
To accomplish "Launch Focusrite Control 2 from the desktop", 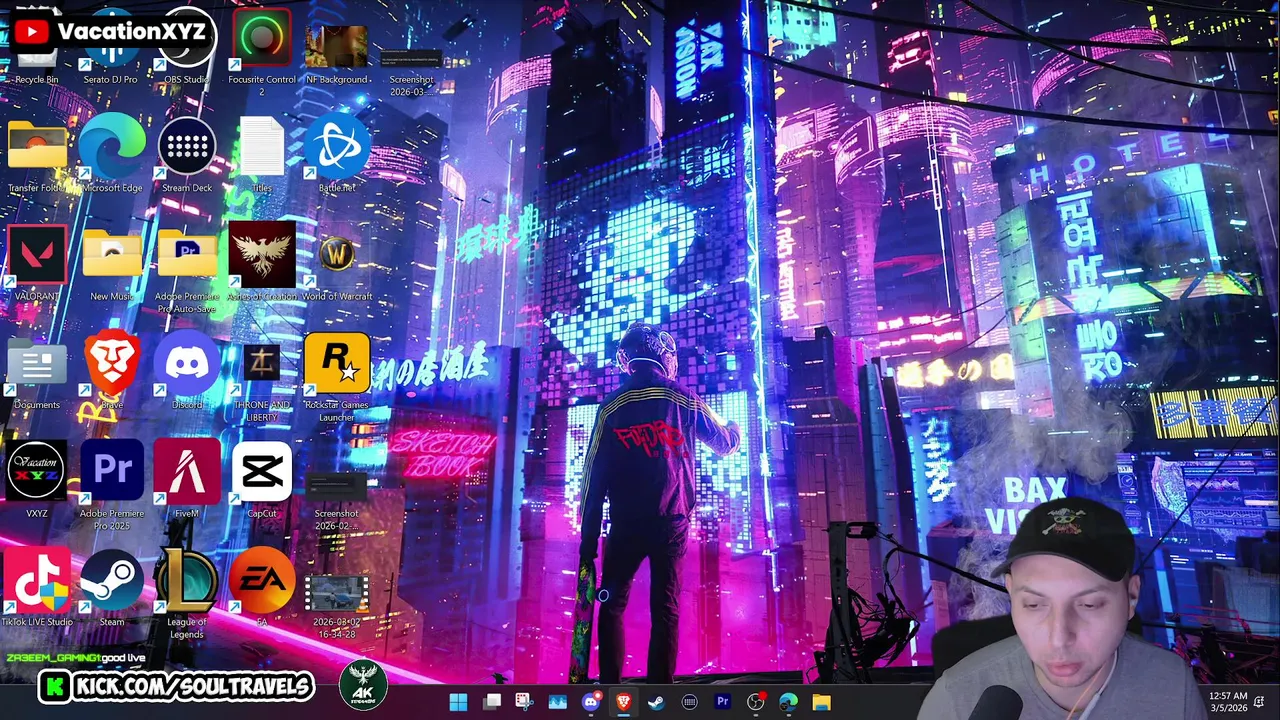I will click(x=262, y=52).
